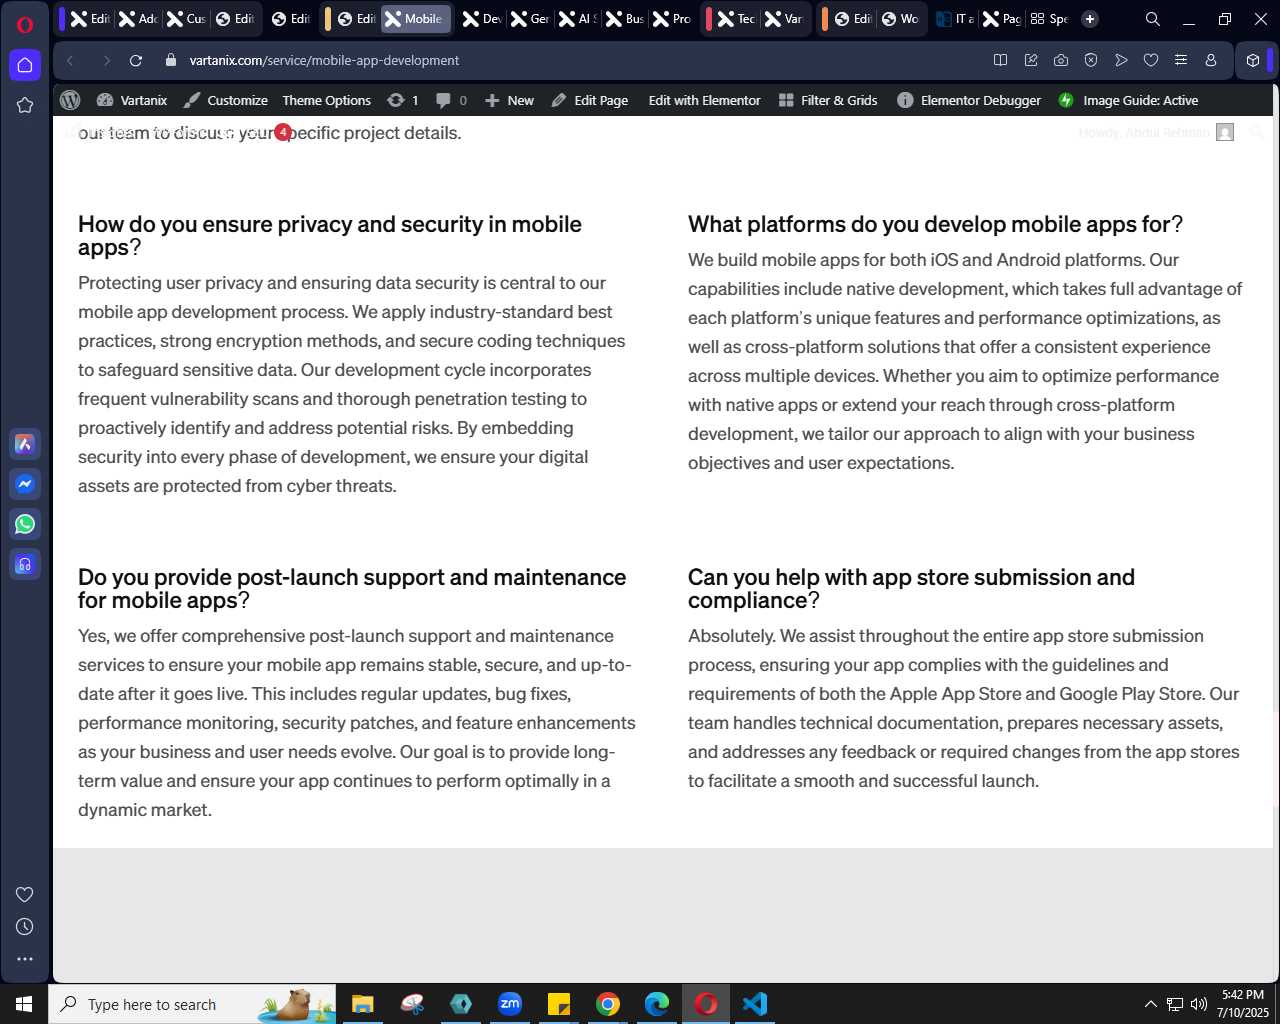Click Edit Page in admin bar
This screenshot has height=1024, width=1280.
coord(590,100)
